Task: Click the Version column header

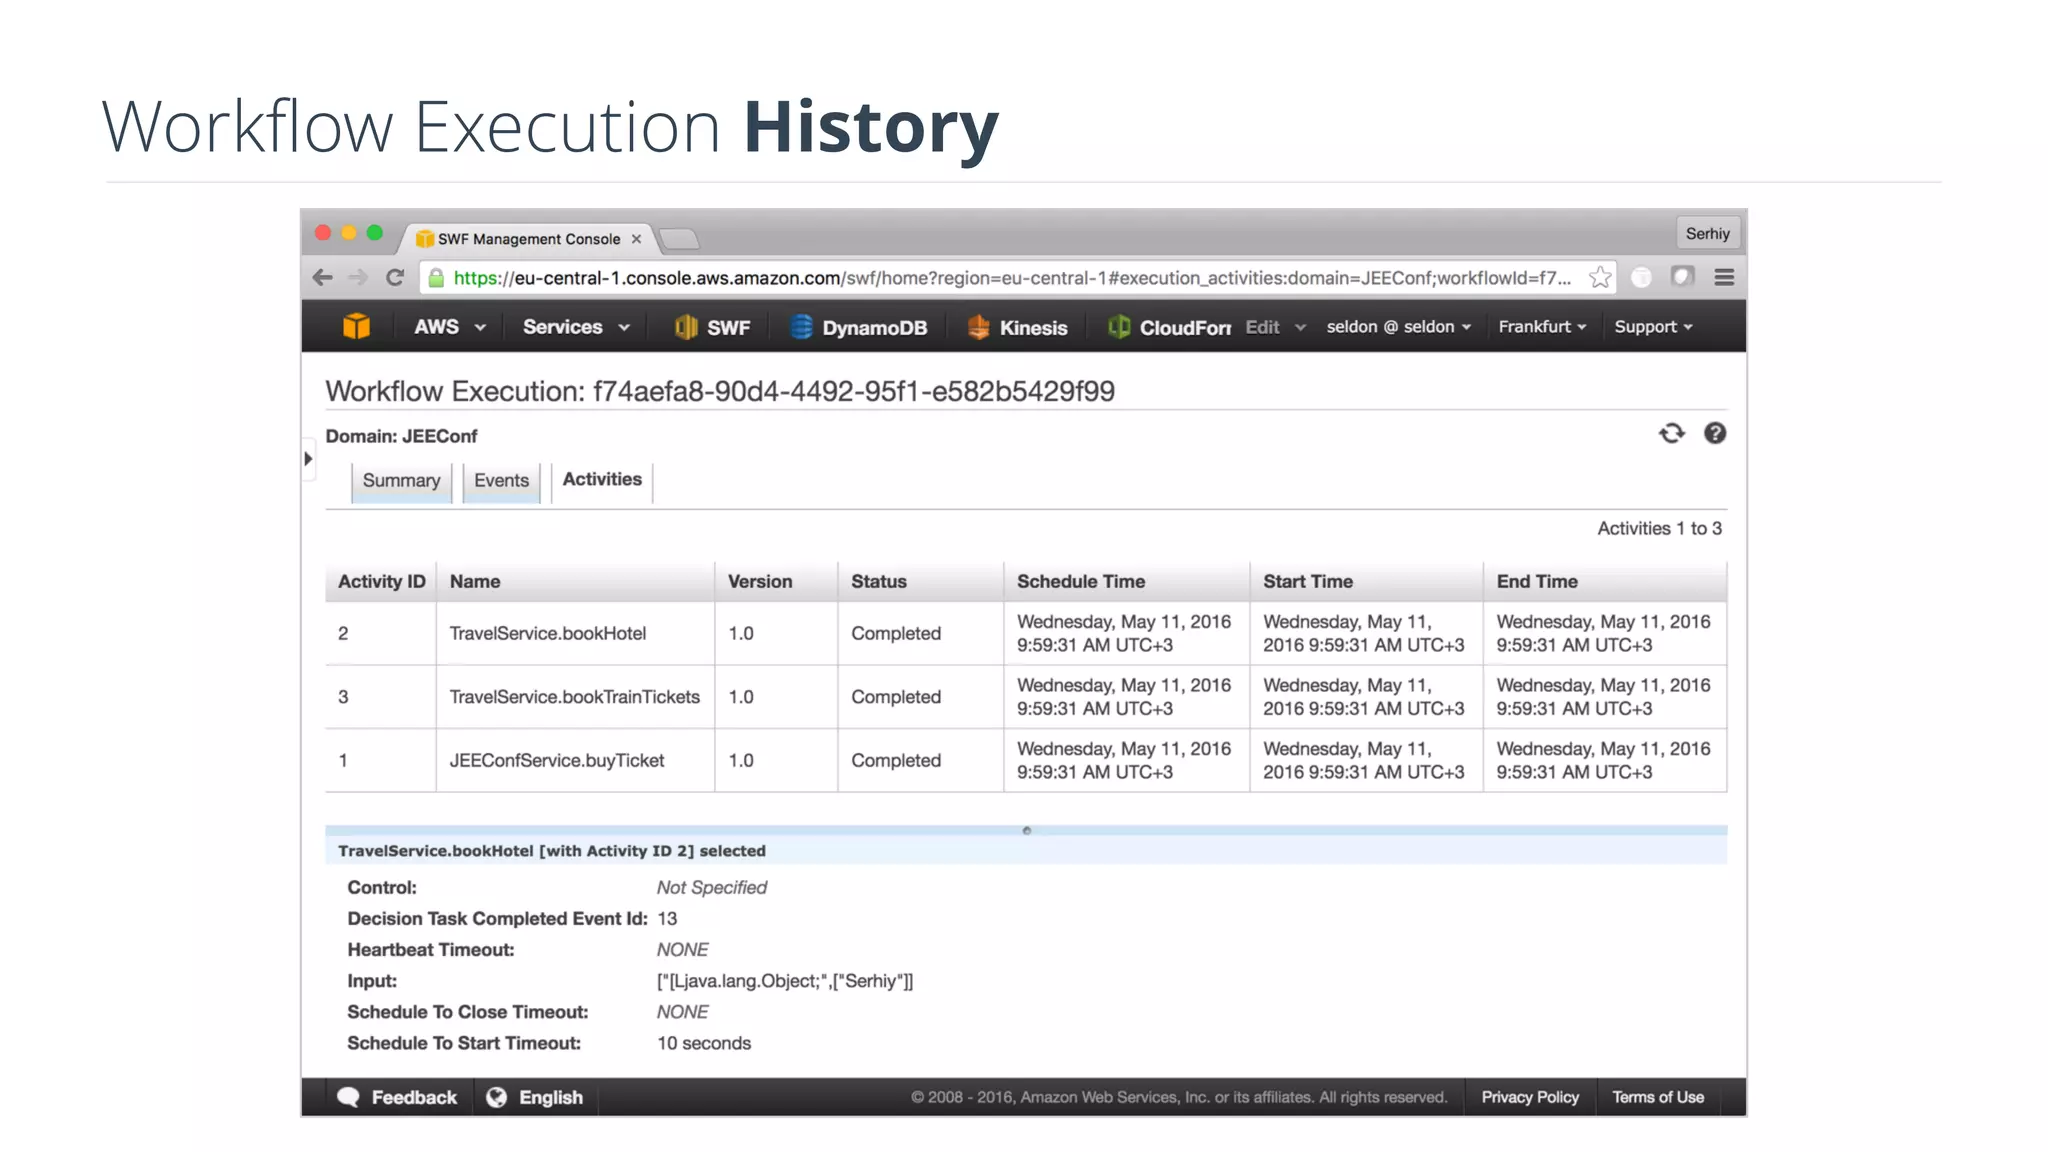Action: tap(776, 582)
